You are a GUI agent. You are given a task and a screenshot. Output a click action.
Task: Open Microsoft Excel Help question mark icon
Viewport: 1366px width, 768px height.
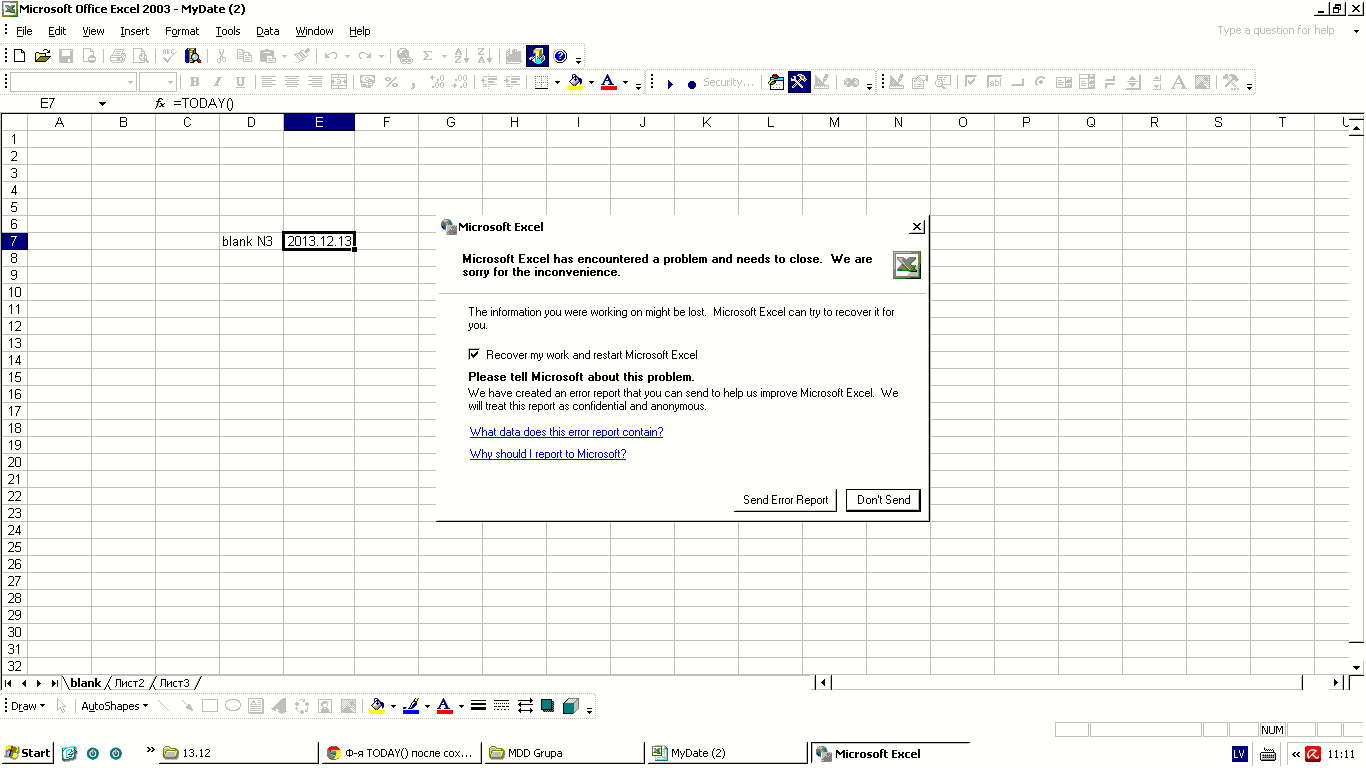tap(560, 56)
